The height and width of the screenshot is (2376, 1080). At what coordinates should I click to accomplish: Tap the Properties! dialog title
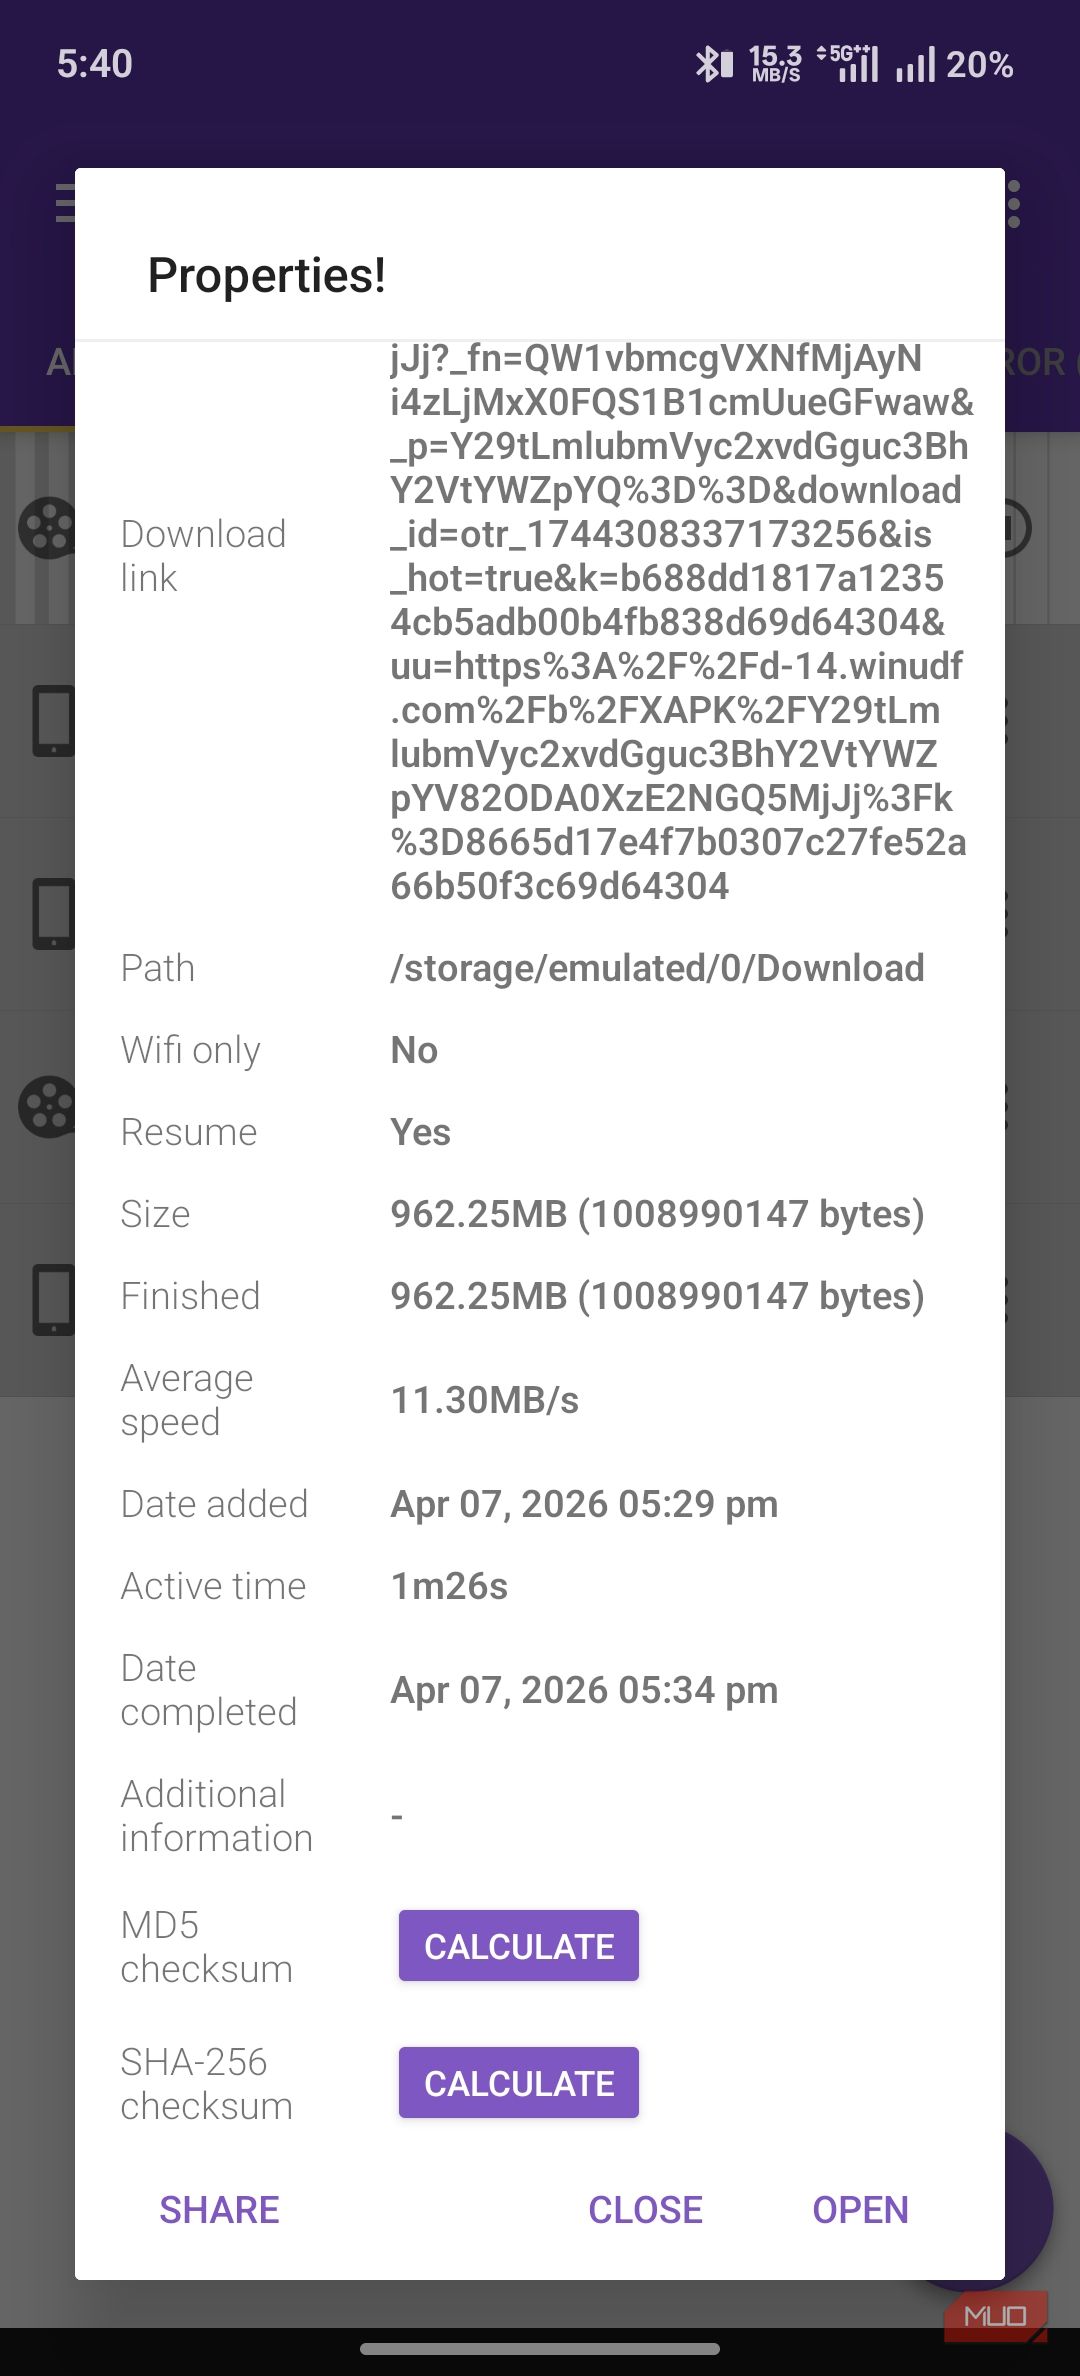coord(266,275)
